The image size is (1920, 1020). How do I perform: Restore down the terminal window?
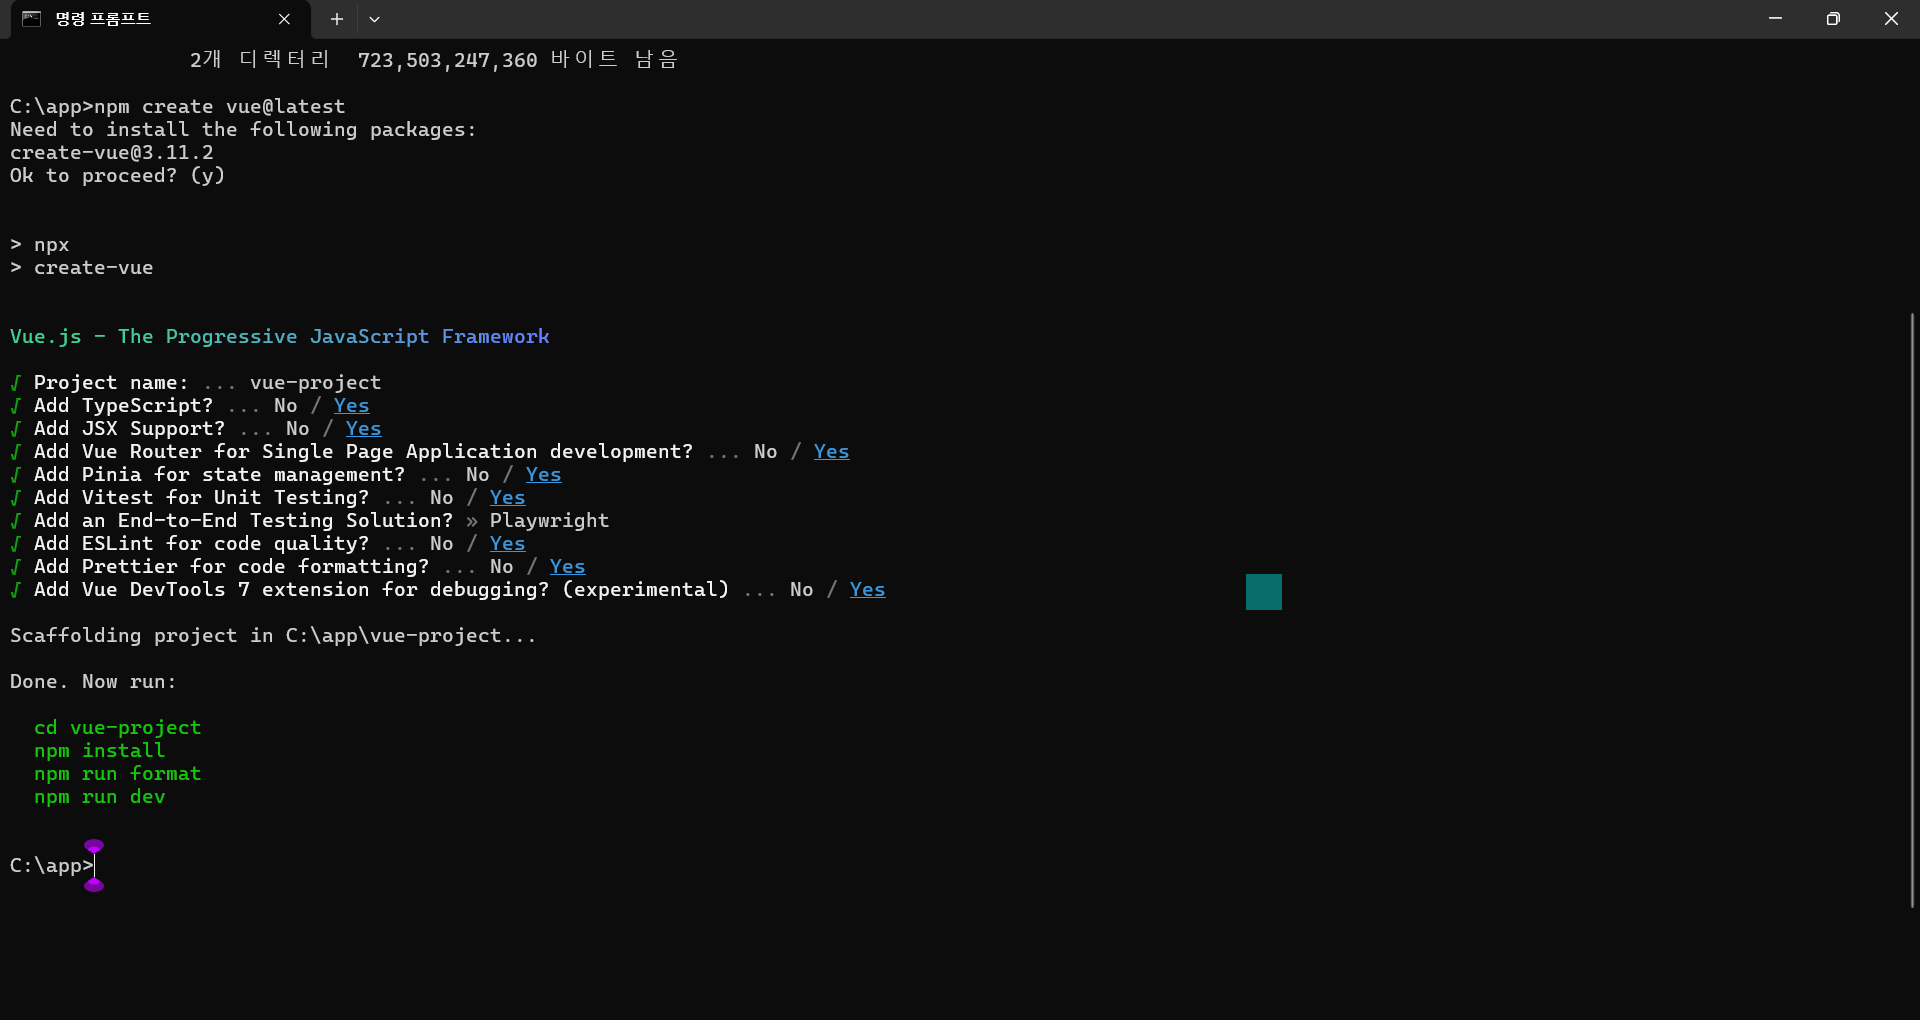pyautogui.click(x=1833, y=19)
